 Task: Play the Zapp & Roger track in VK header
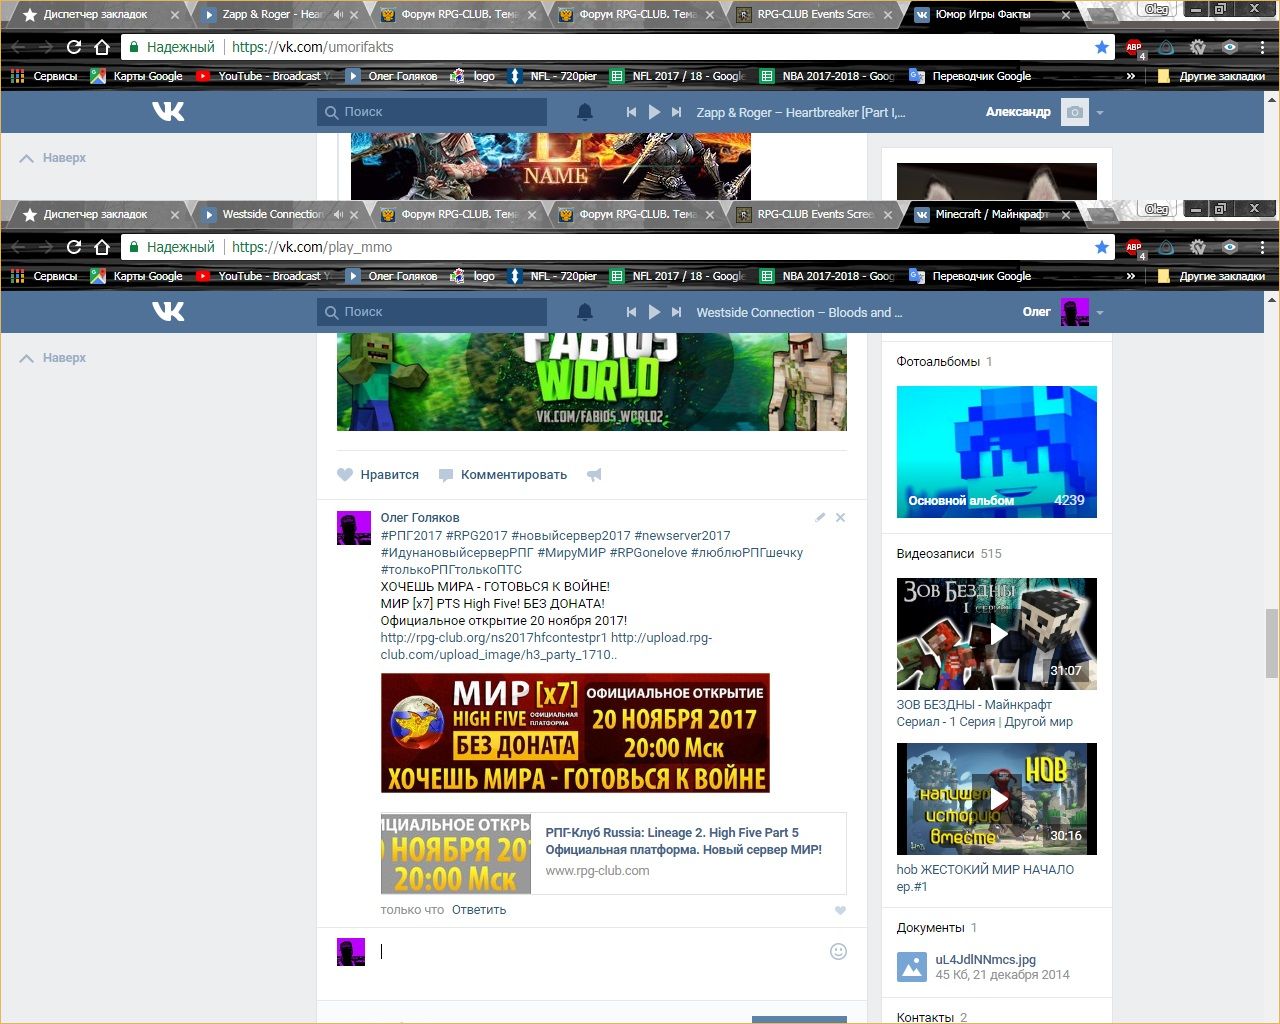[x=654, y=112]
